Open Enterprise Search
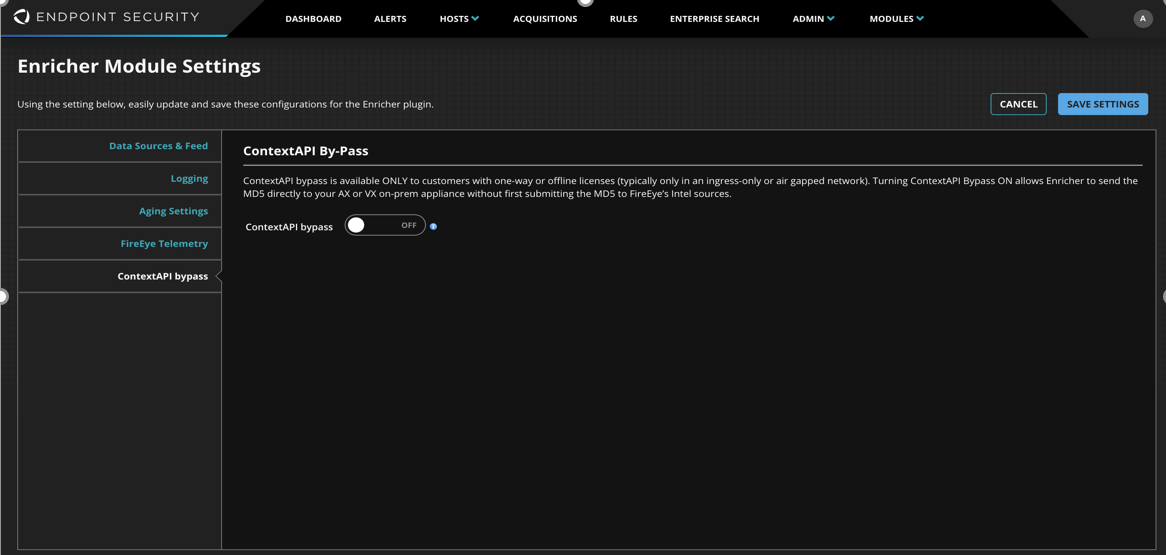This screenshot has width=1166, height=555. (x=715, y=19)
